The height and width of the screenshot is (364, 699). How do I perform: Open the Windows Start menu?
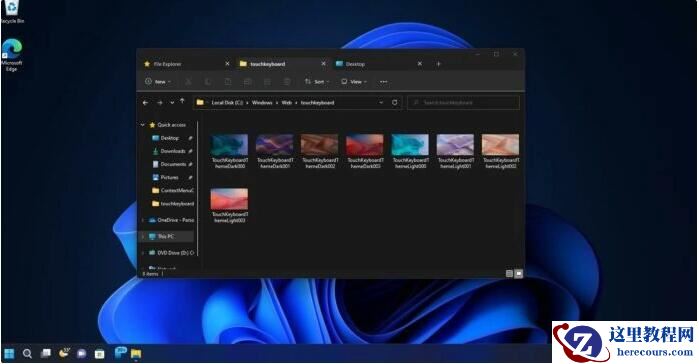pyautogui.click(x=9, y=354)
